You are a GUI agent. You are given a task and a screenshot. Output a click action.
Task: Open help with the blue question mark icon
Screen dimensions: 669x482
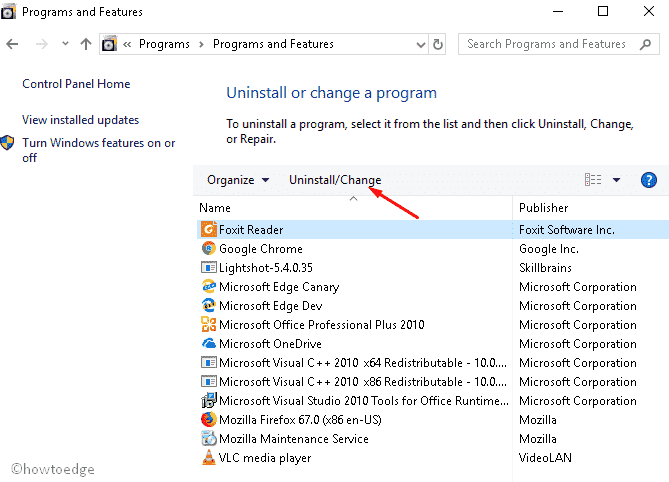pos(649,180)
